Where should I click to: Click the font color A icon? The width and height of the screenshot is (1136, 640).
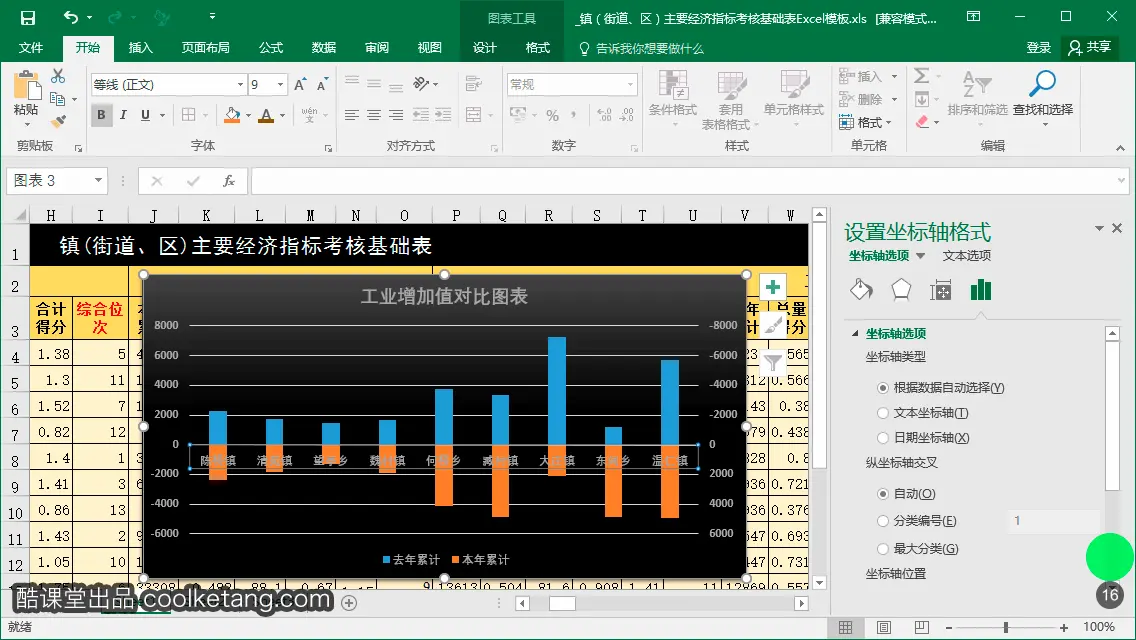tap(266, 115)
